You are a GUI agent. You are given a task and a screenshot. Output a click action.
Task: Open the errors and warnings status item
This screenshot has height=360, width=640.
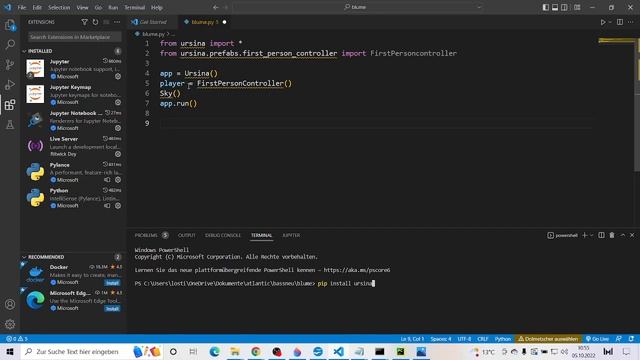click(x=17, y=339)
